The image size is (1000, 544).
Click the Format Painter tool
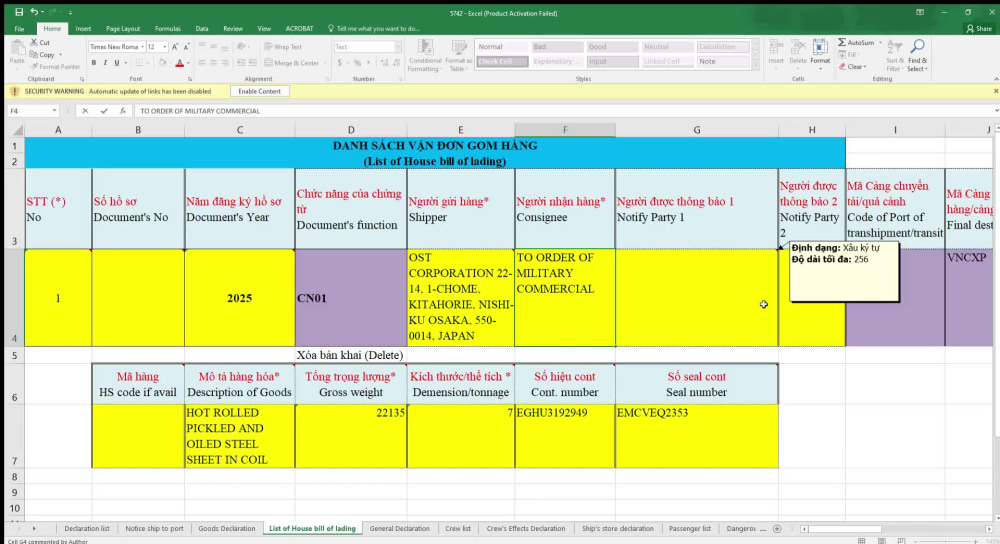[55, 66]
